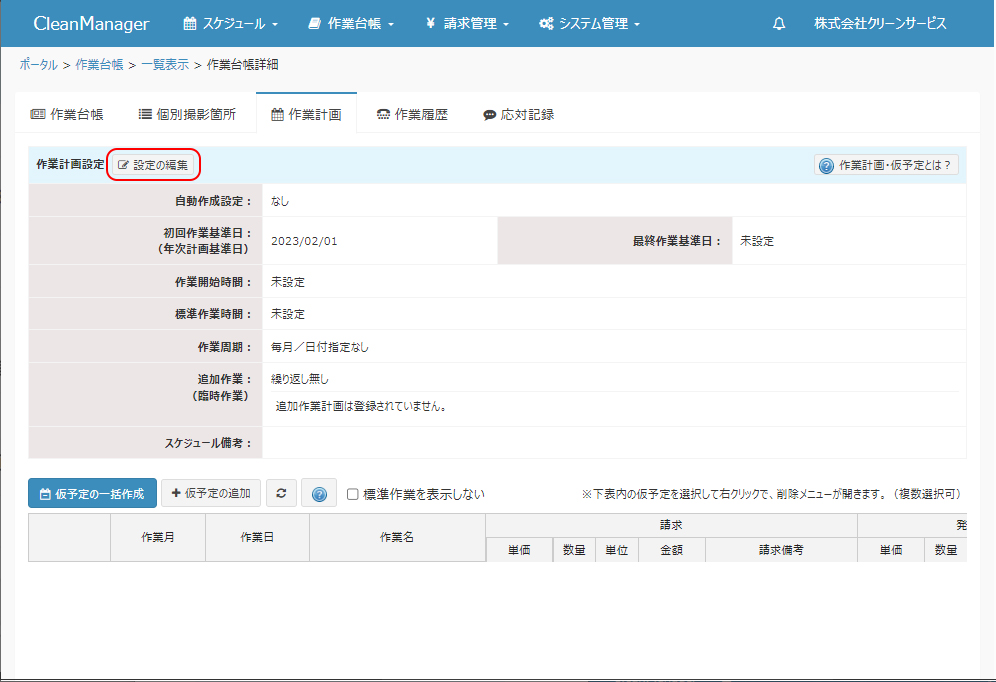The image size is (996, 682).
Task: Click 仮予定の追加 button
Action: point(211,493)
